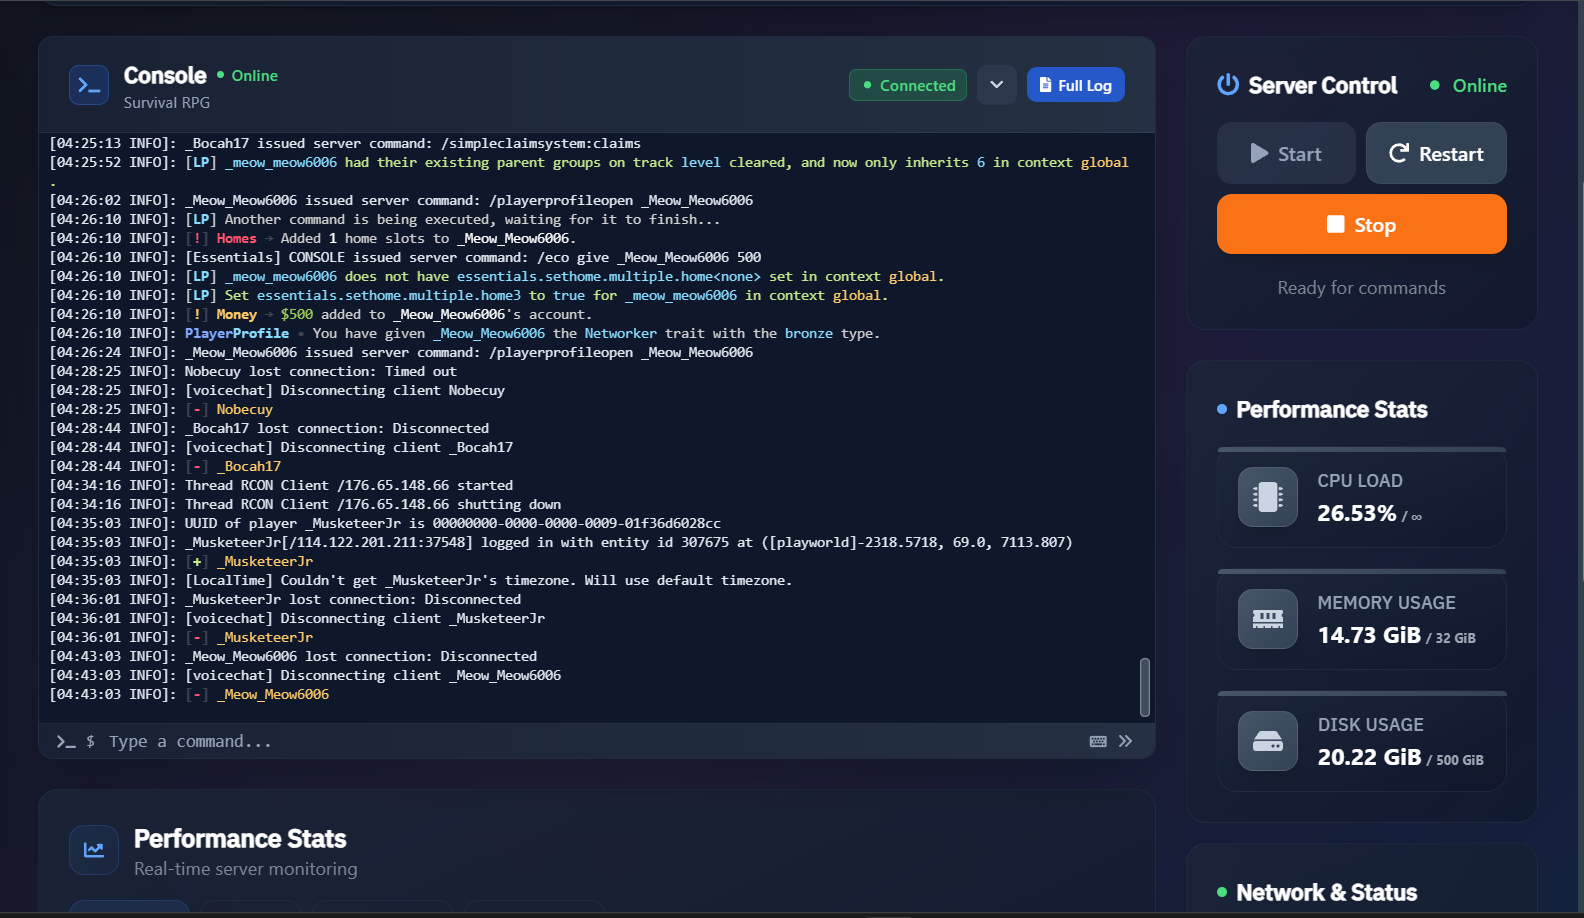
Task: Click the Connected status badge
Action: click(x=908, y=85)
